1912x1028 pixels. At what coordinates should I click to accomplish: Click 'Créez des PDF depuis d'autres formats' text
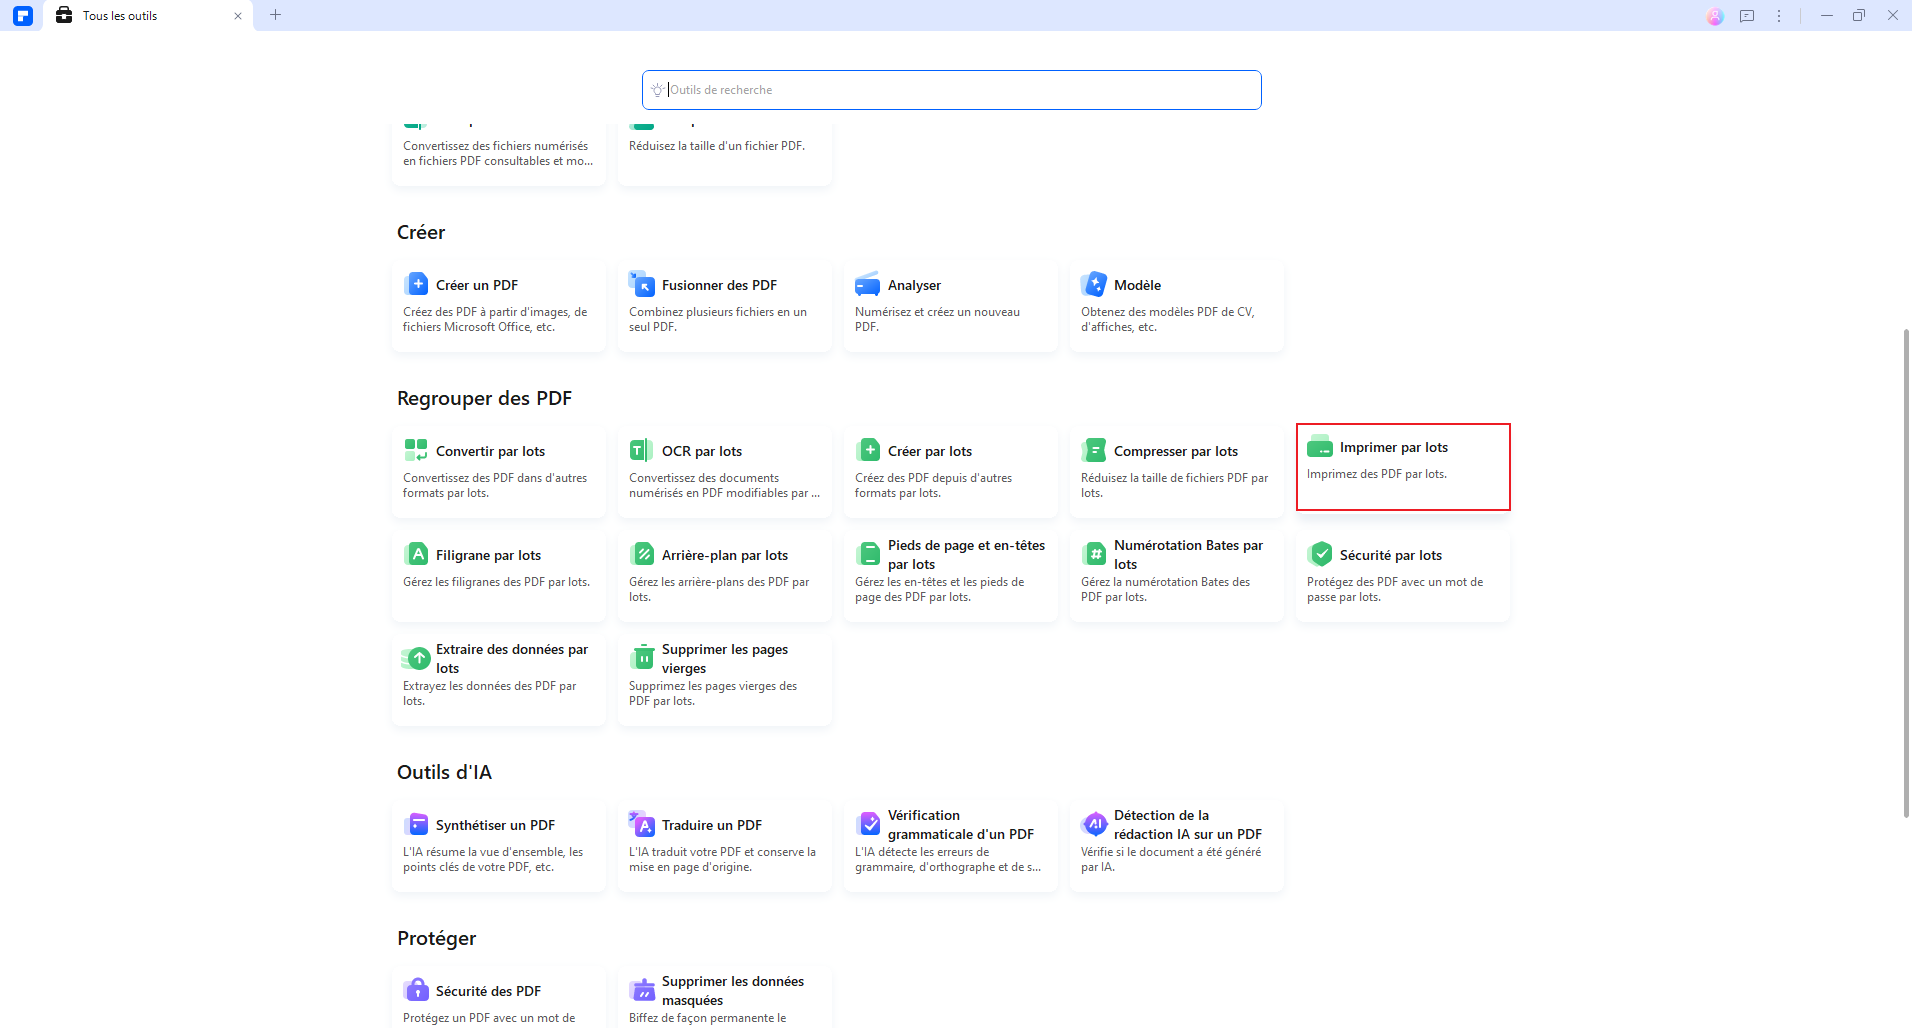coord(933,485)
